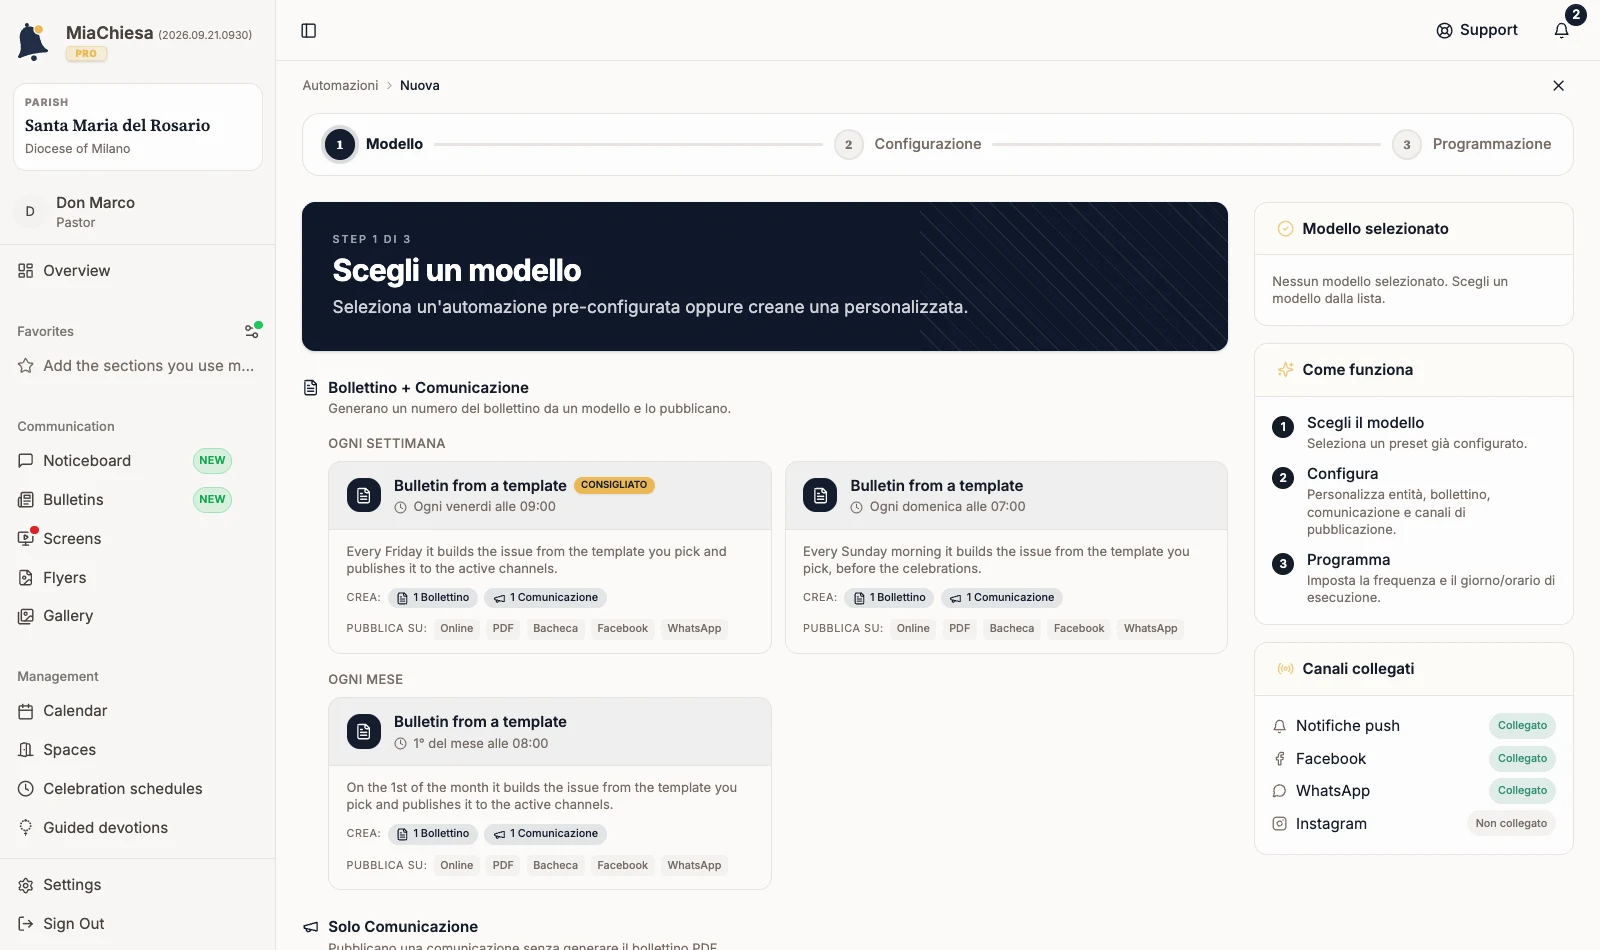Click the Modello selezionato check icon

coord(1286,229)
